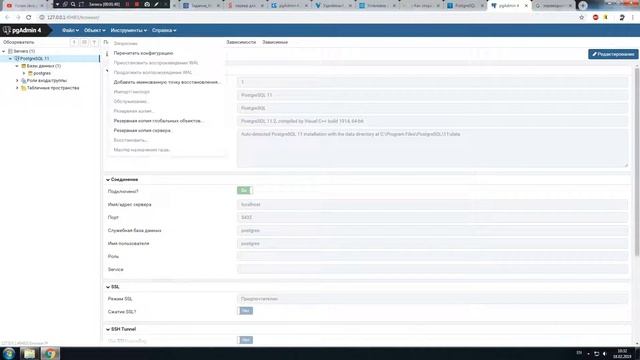This screenshot has width=640, height=360.
Task: Click the Servers group icon
Action: point(11,51)
